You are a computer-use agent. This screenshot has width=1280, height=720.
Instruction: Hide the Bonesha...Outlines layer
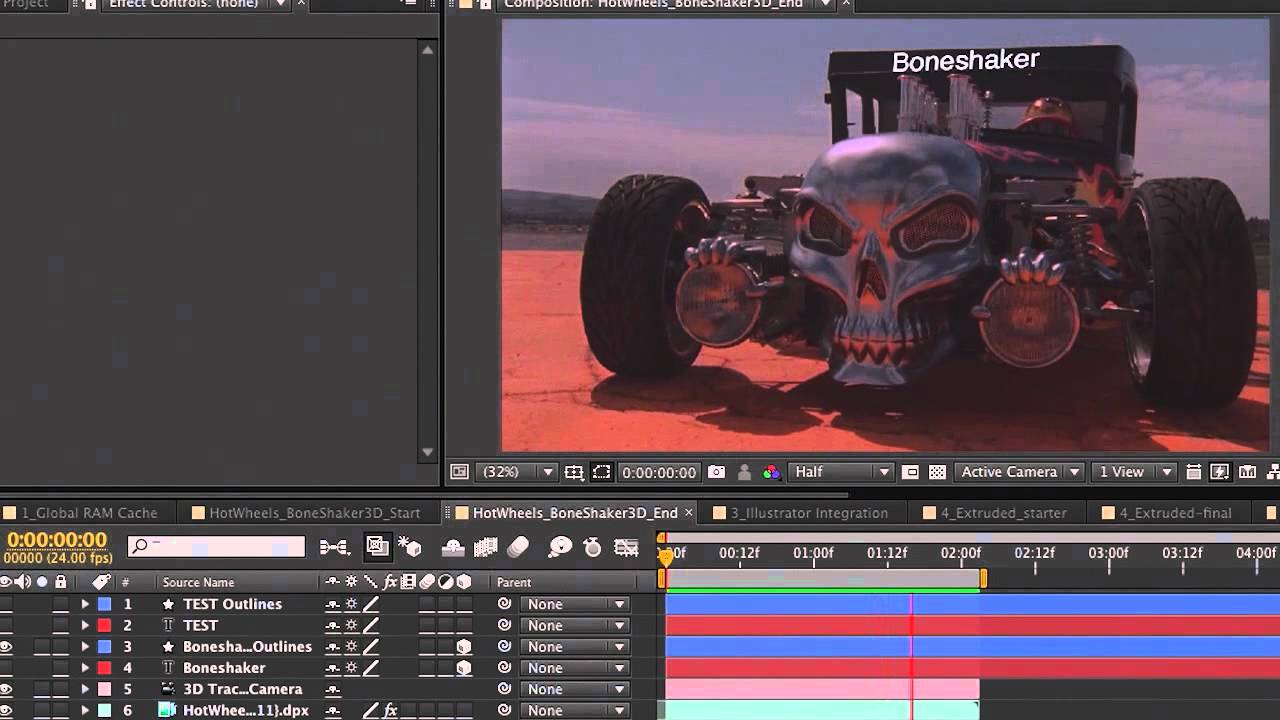[6, 647]
